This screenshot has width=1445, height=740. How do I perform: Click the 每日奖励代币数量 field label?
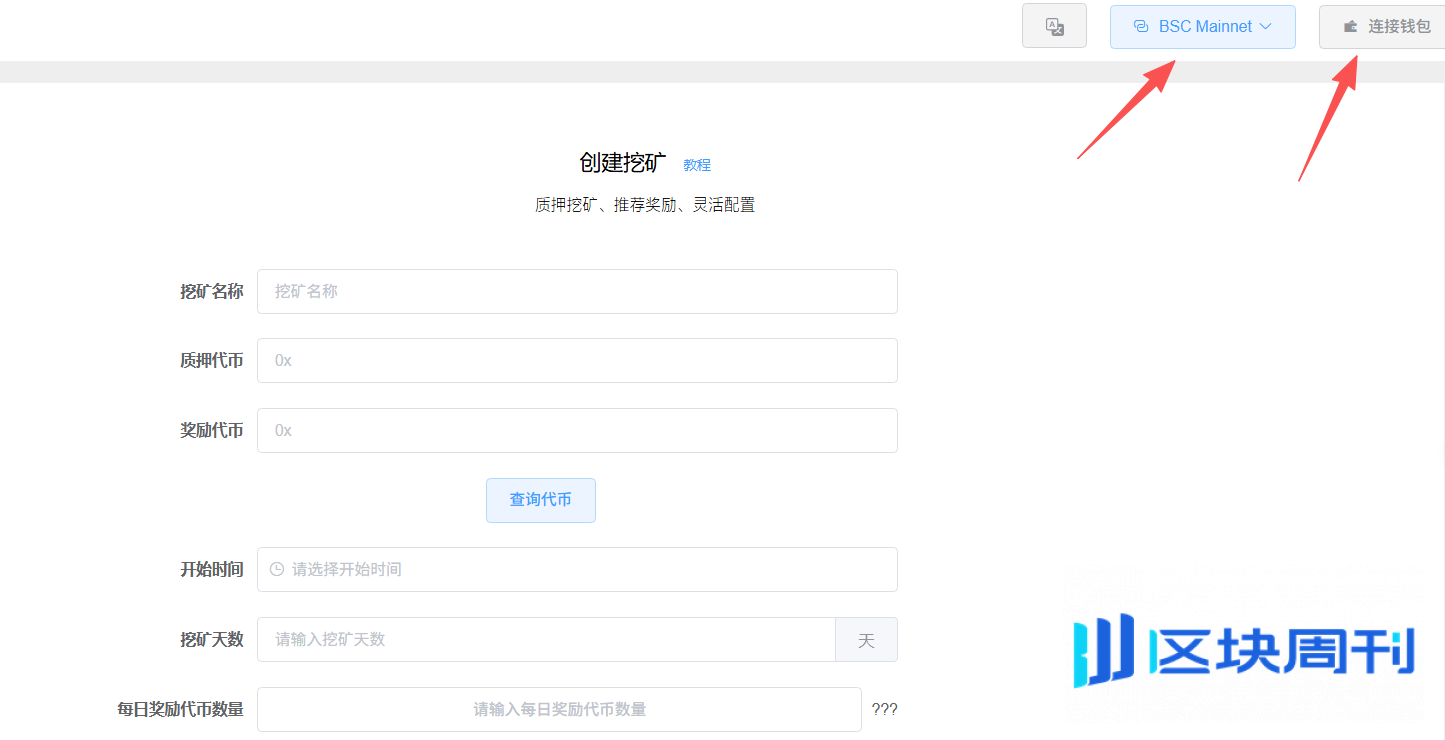pos(180,709)
